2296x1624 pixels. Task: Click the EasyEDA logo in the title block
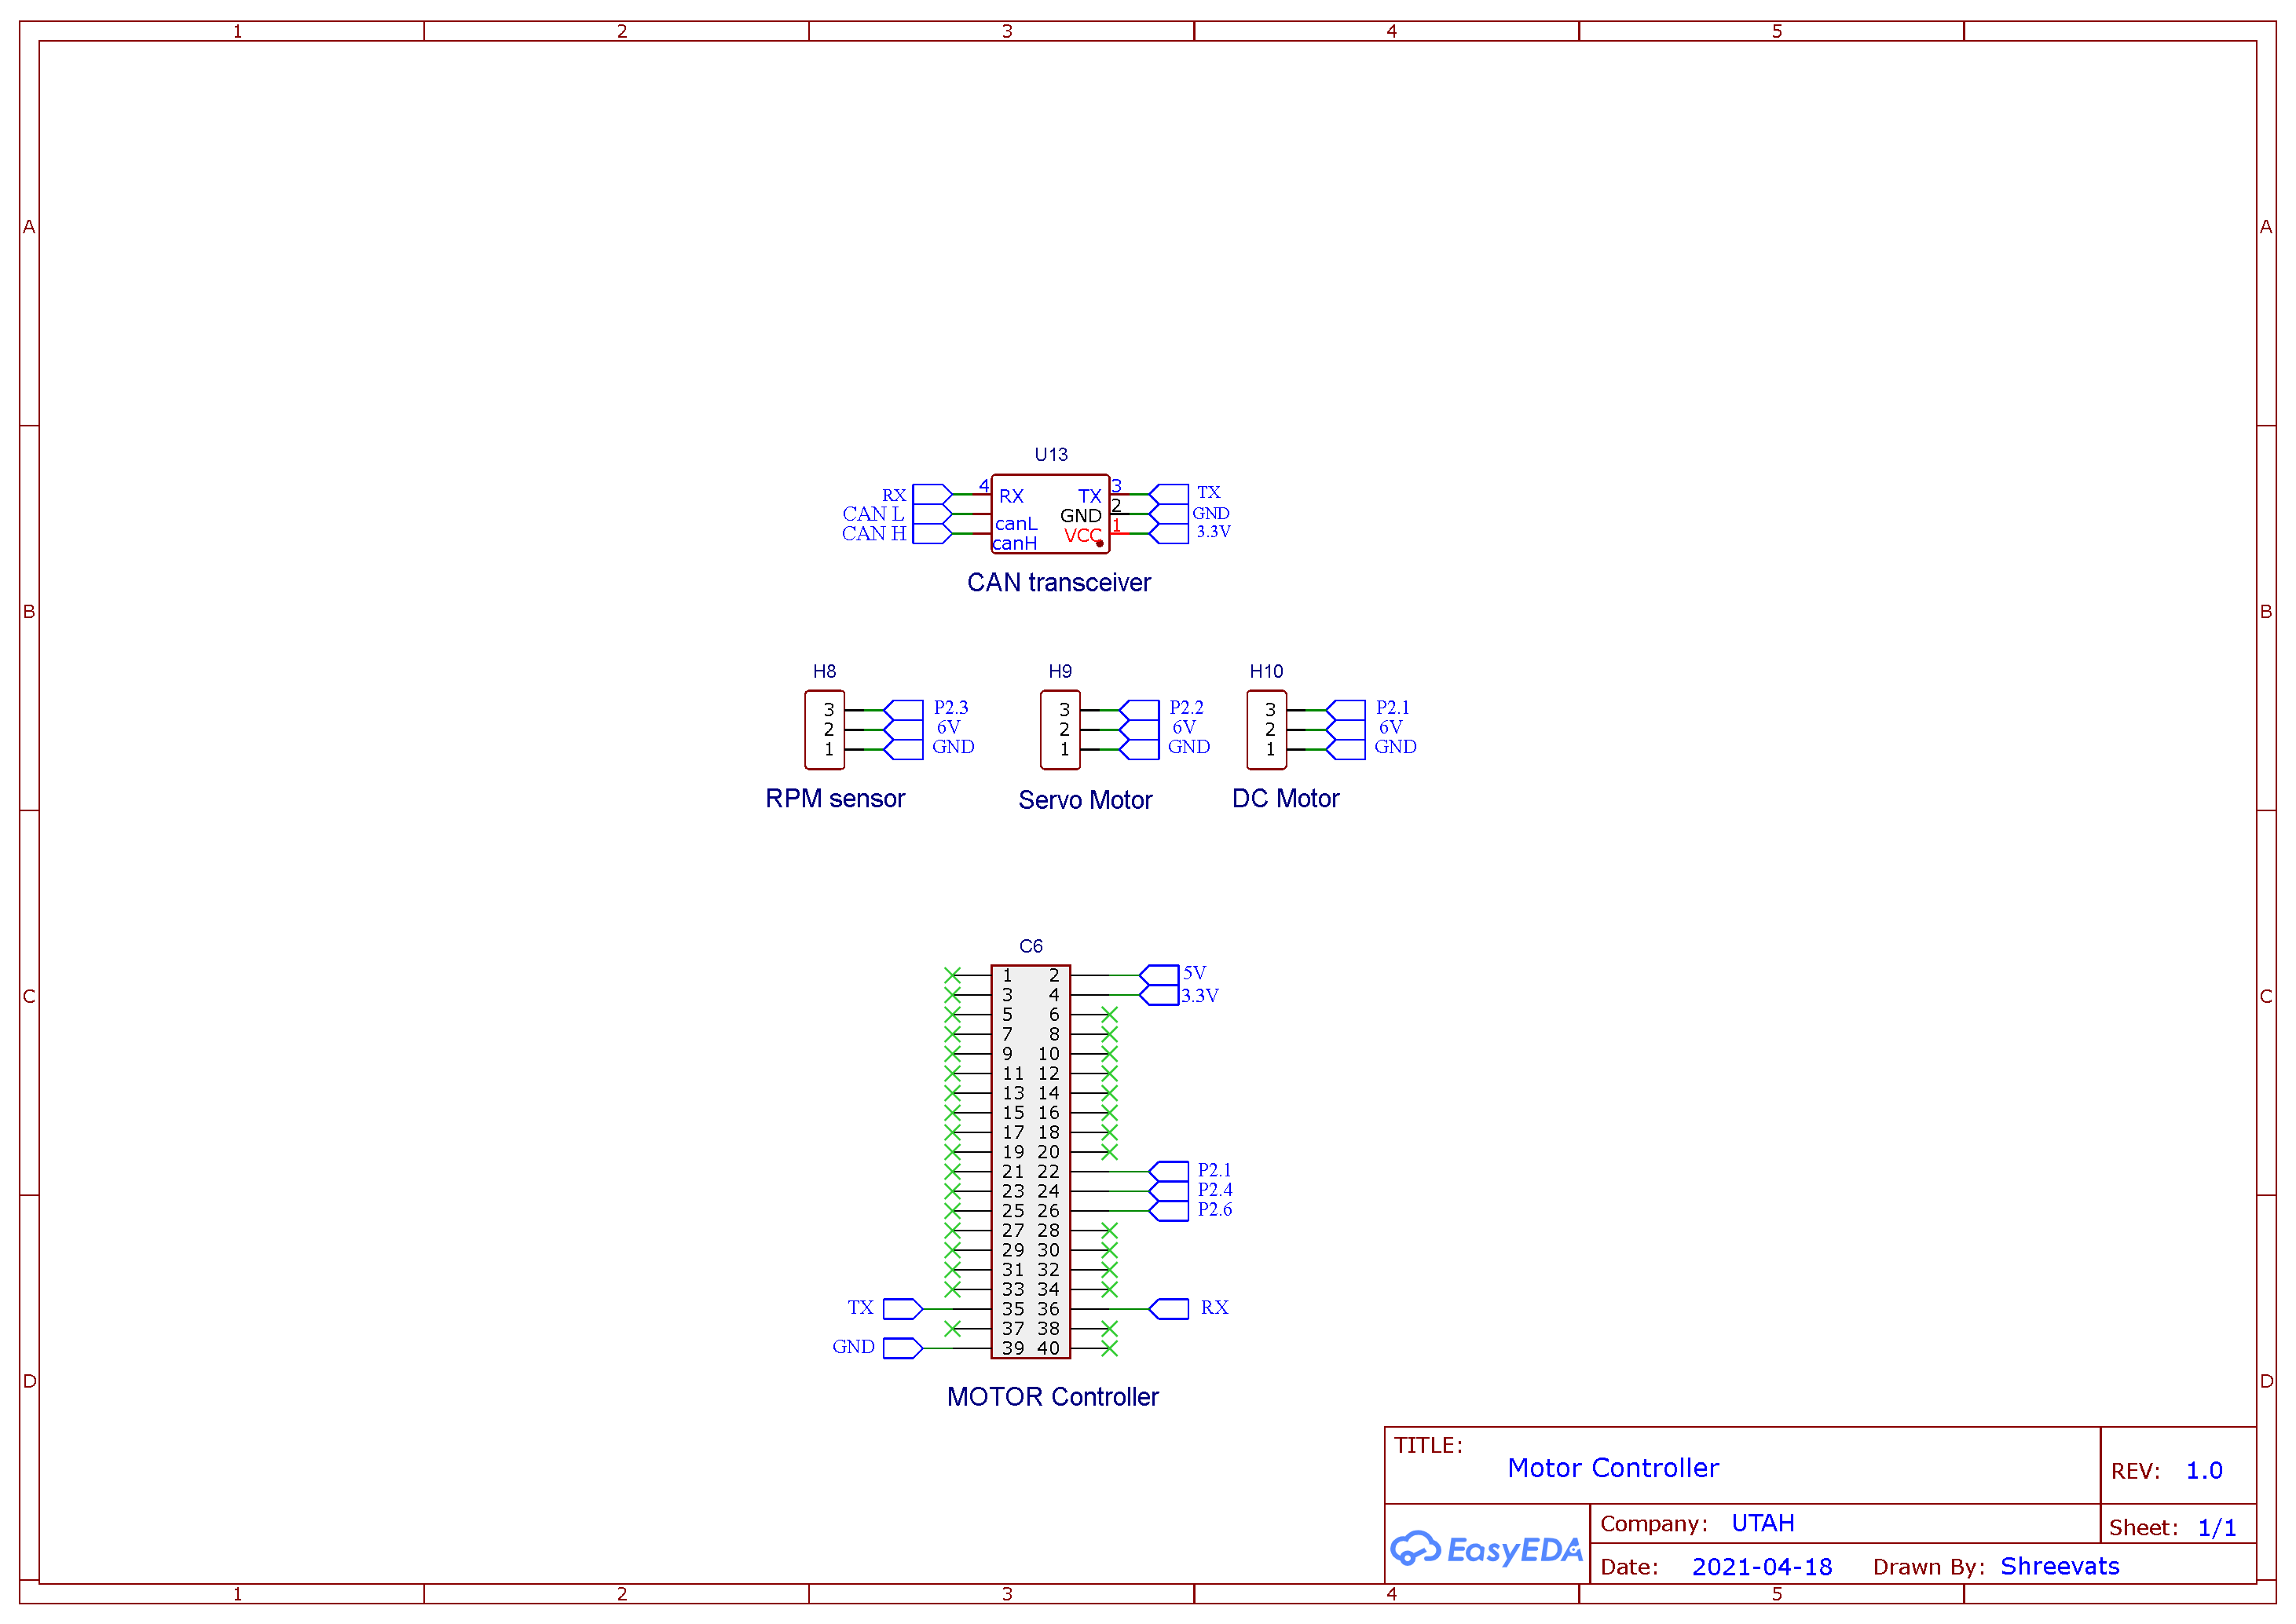[x=1486, y=1549]
